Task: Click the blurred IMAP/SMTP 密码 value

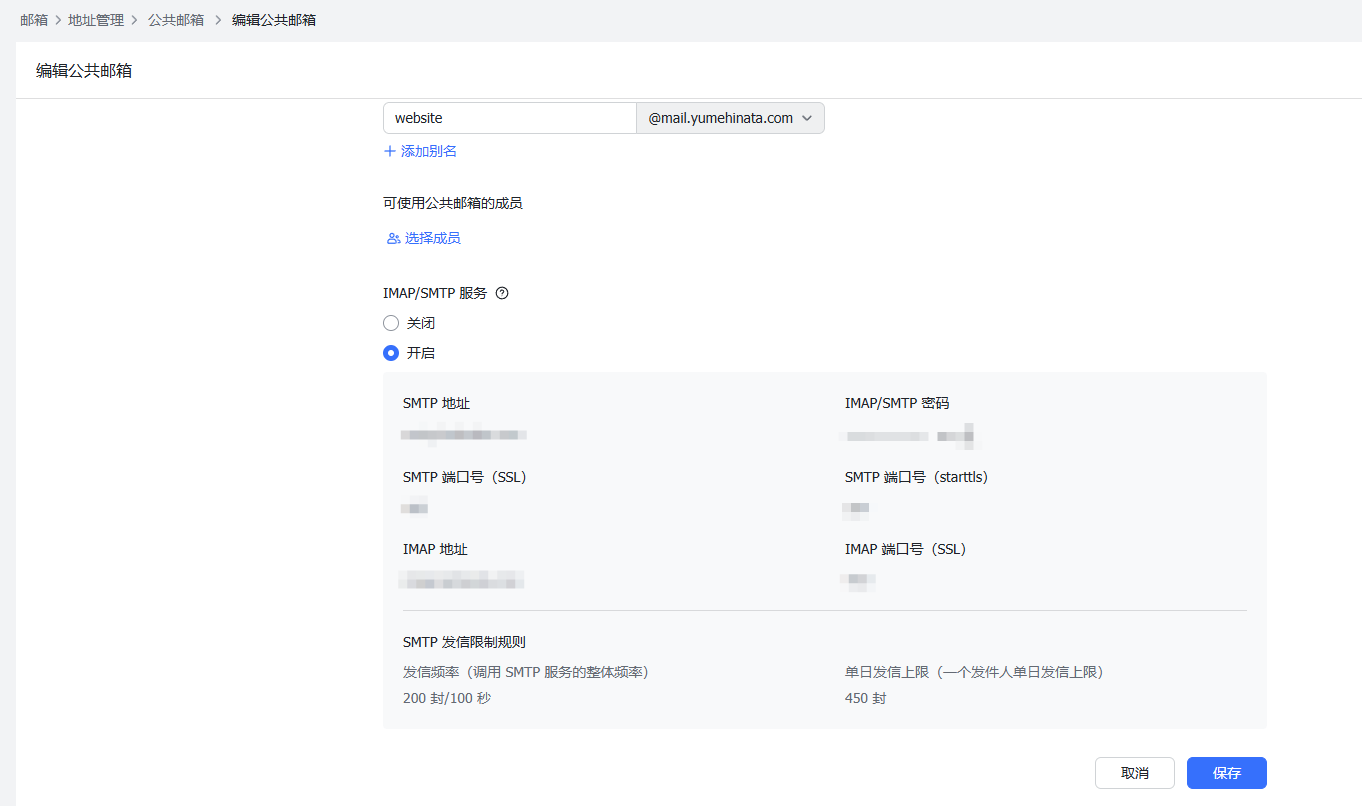Action: point(908,436)
